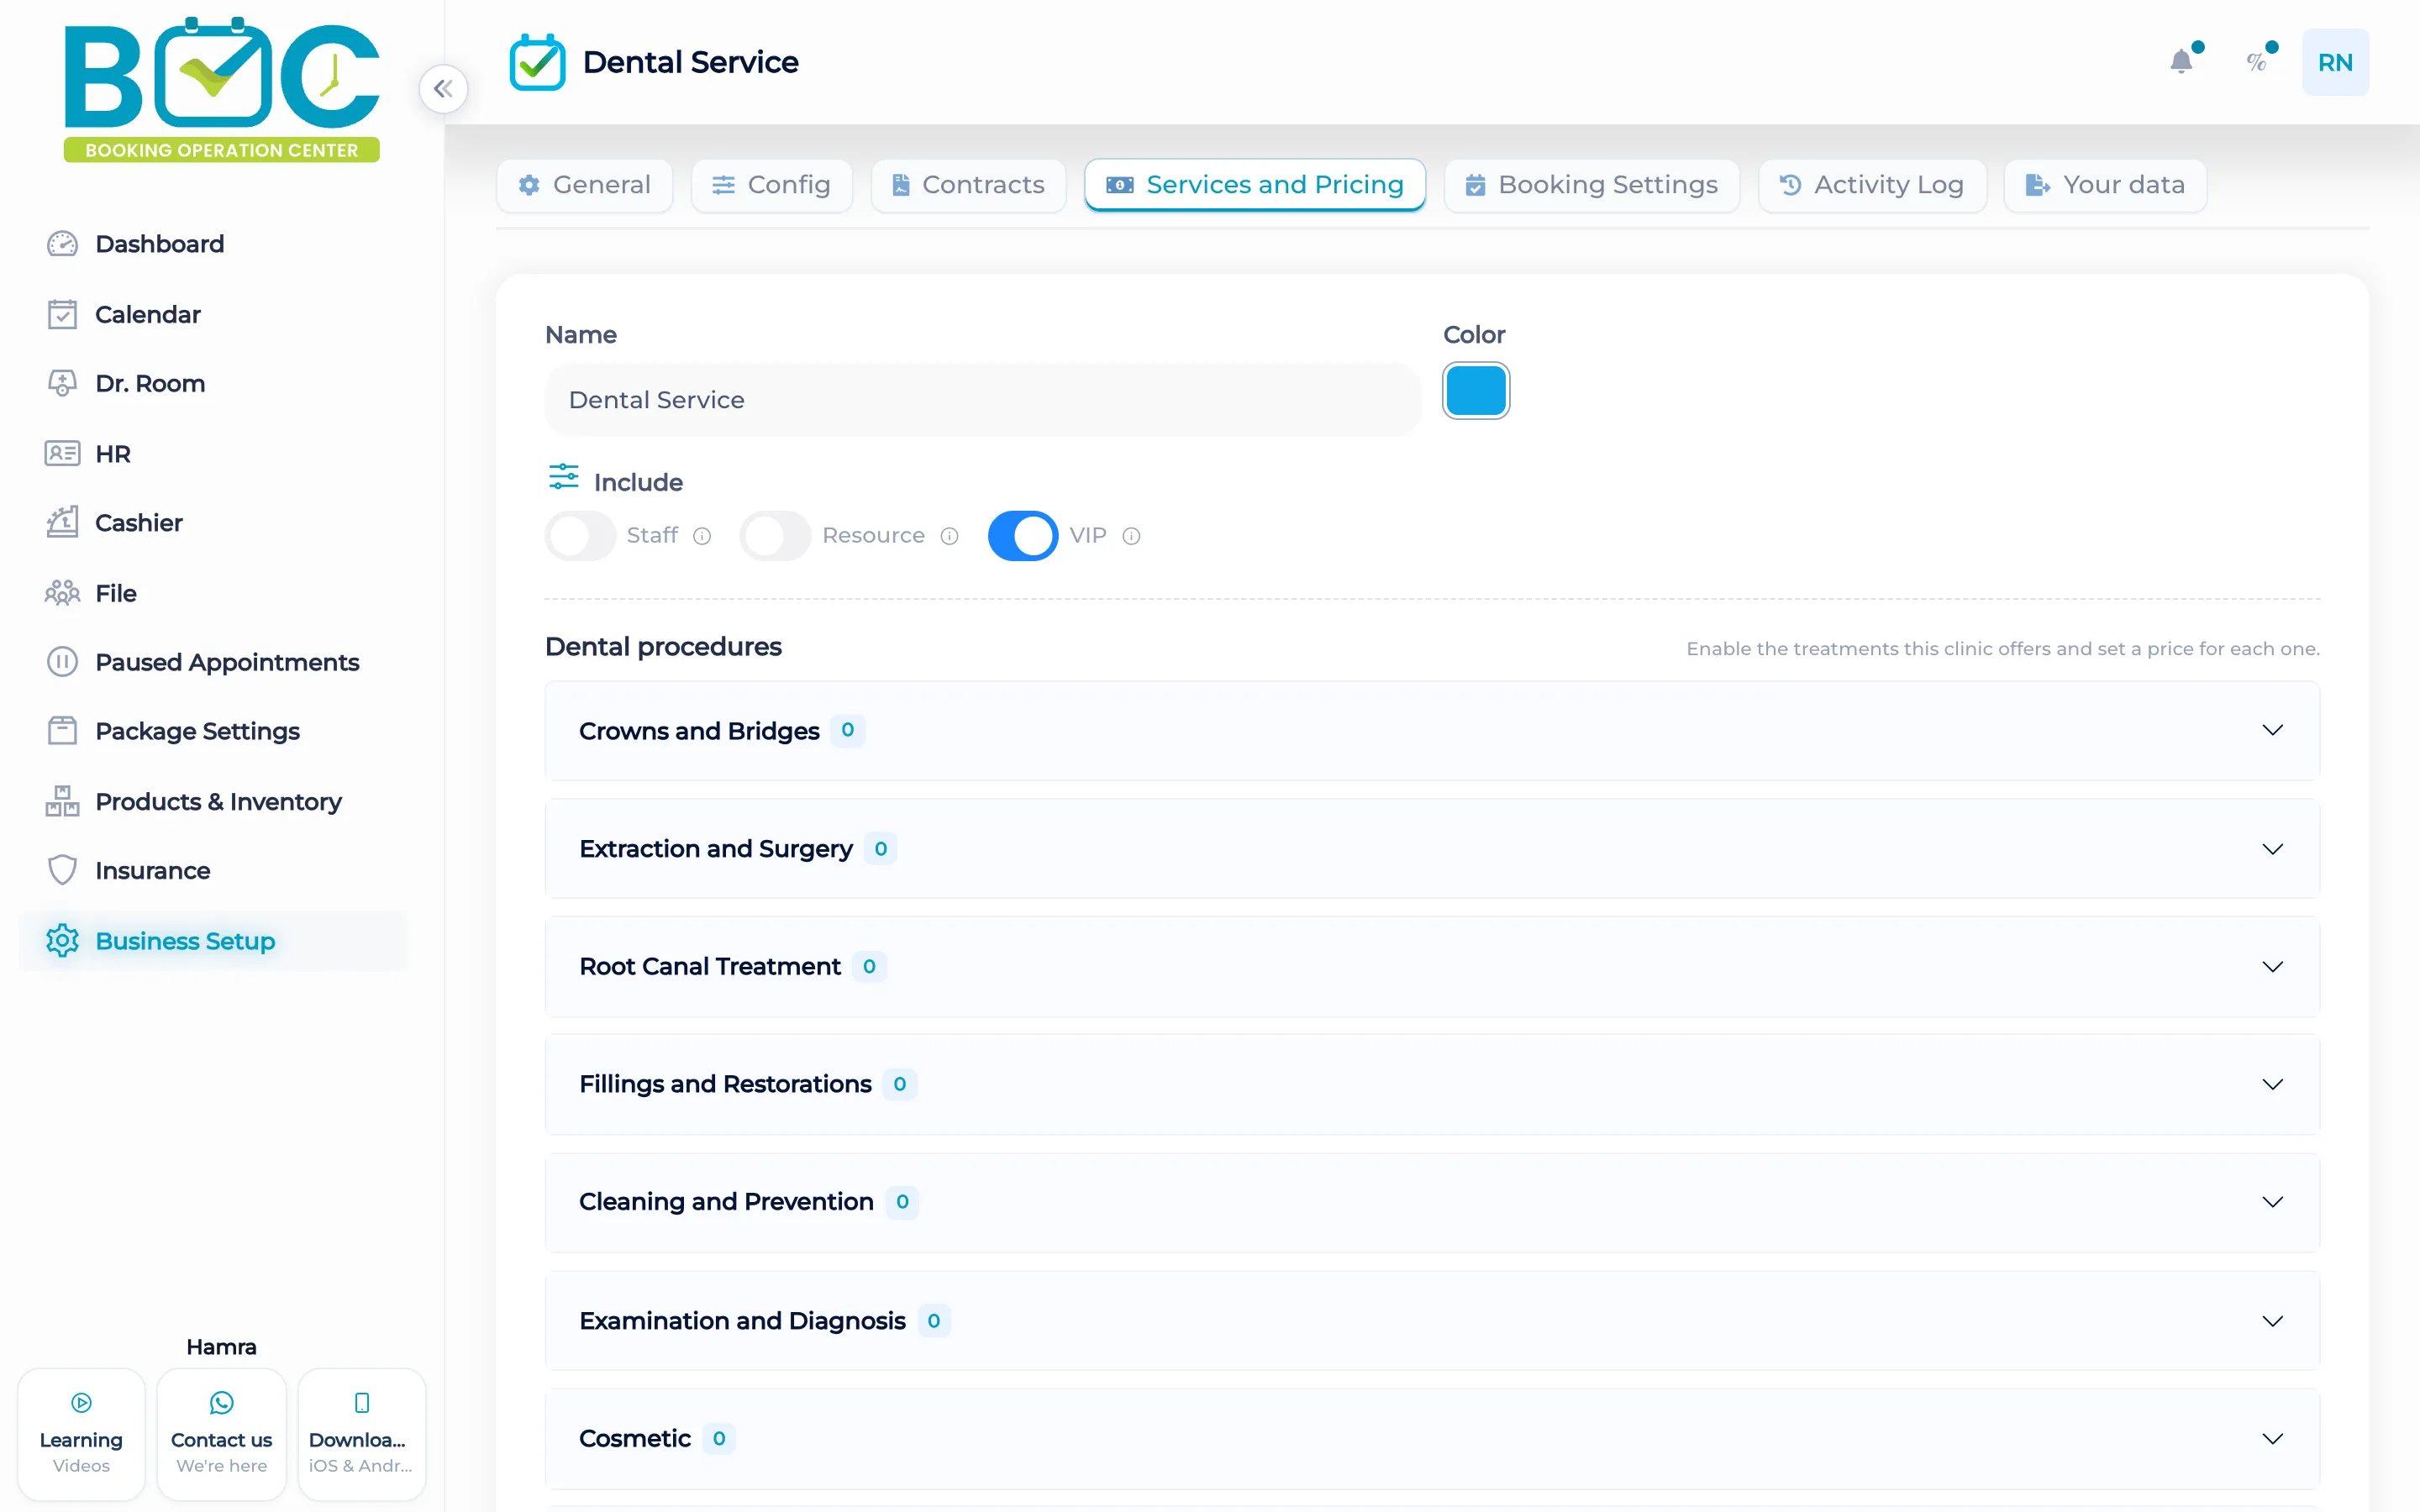Click the Staff info icon
This screenshot has height=1512, width=2420.
702,536
